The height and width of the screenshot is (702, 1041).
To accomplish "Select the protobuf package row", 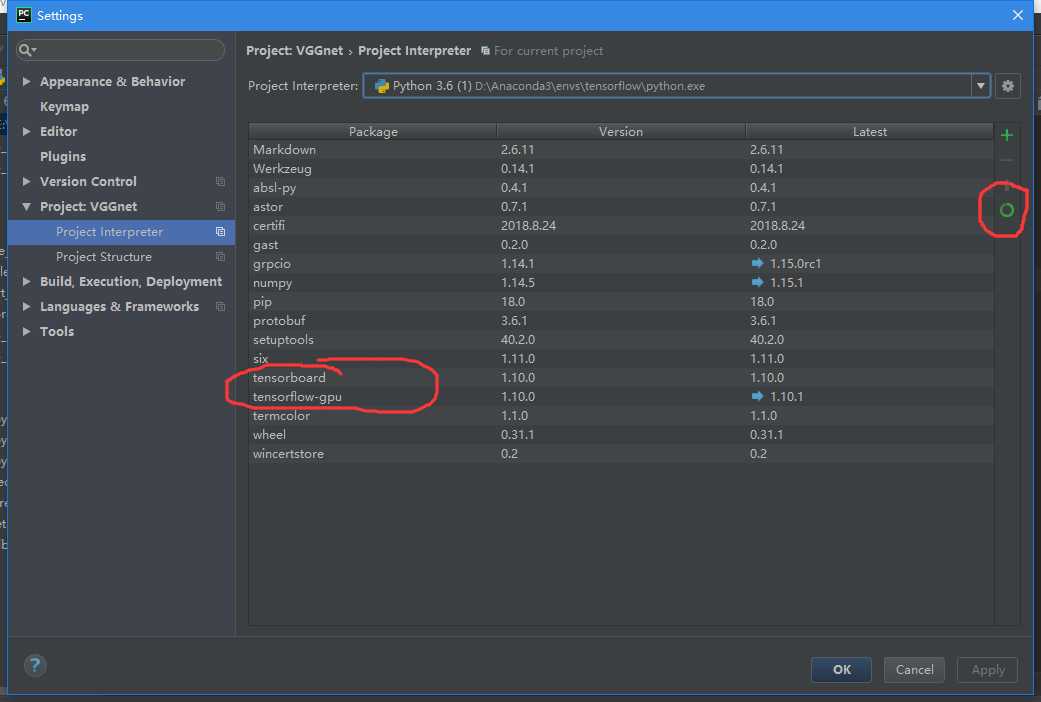I will point(621,320).
